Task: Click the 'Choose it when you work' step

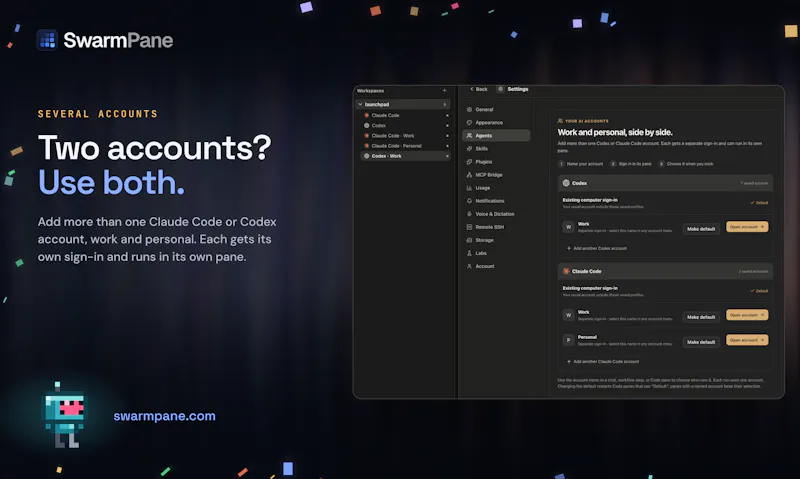Action: point(686,164)
